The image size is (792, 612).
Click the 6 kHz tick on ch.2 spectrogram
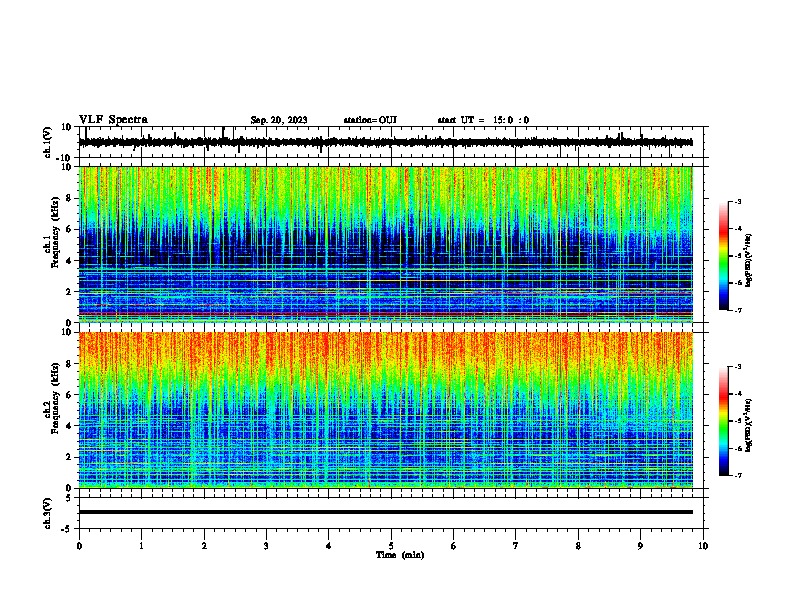point(69,395)
